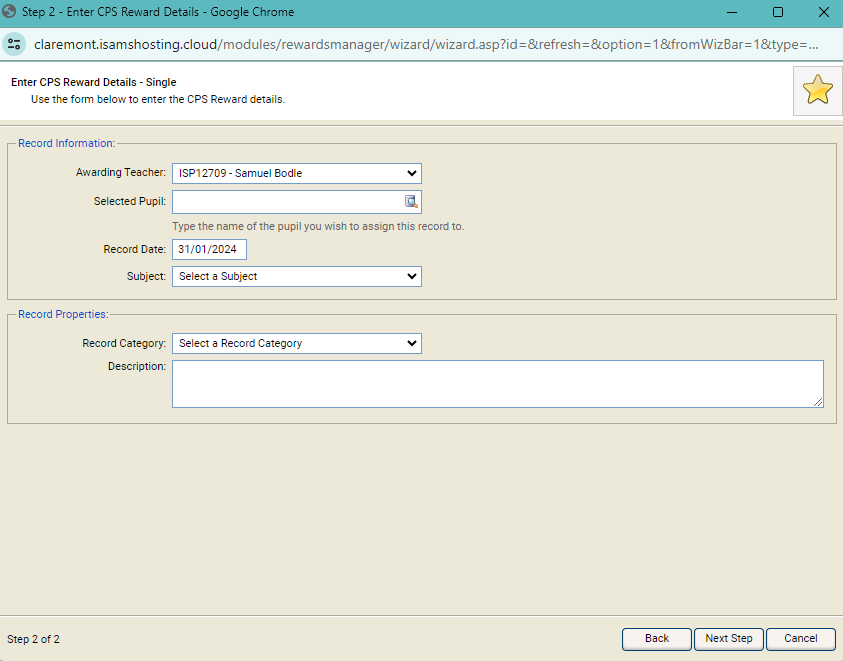This screenshot has width=843, height=661.
Task: Grab the Description box resize handle
Action: [818, 402]
